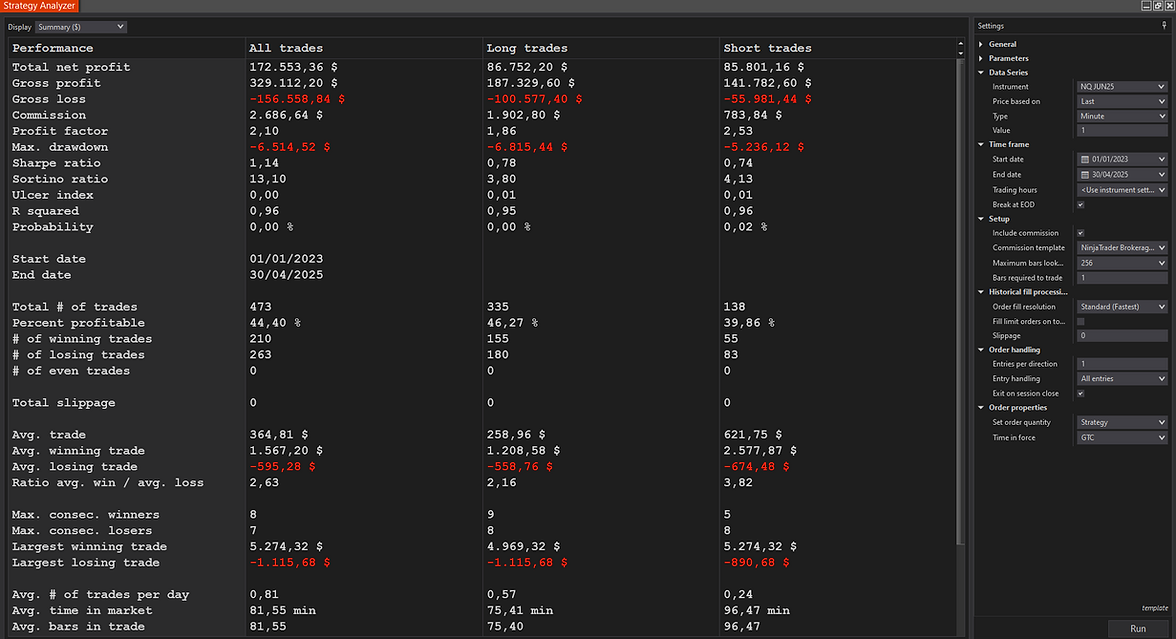The height and width of the screenshot is (639, 1176).
Task: Click the Value input field
Action: coord(1122,130)
